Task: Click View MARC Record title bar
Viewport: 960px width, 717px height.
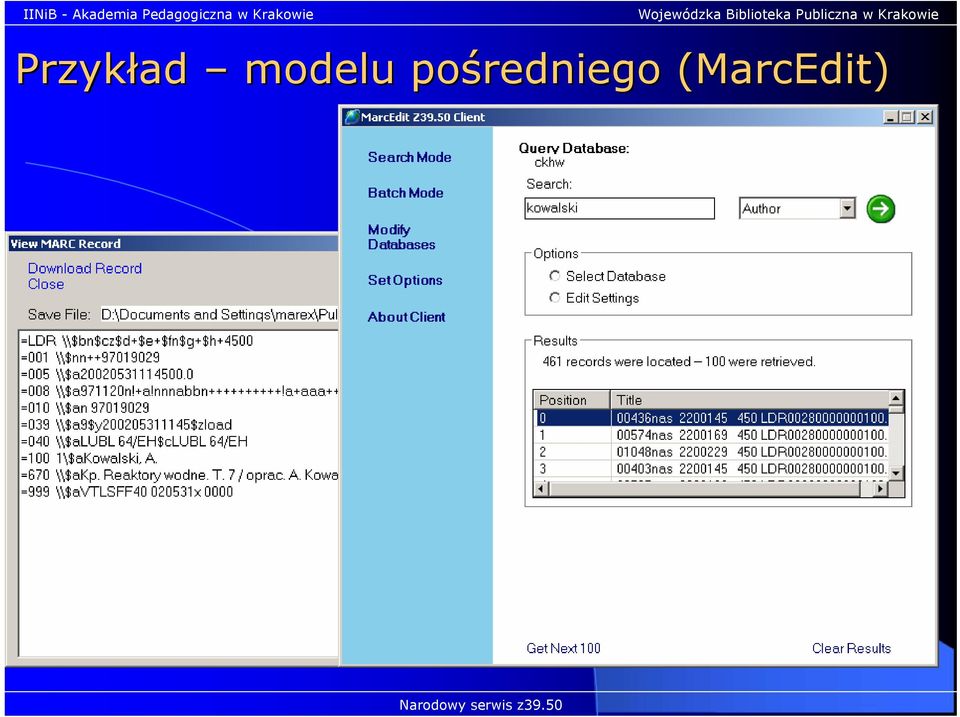Action: 173,244
